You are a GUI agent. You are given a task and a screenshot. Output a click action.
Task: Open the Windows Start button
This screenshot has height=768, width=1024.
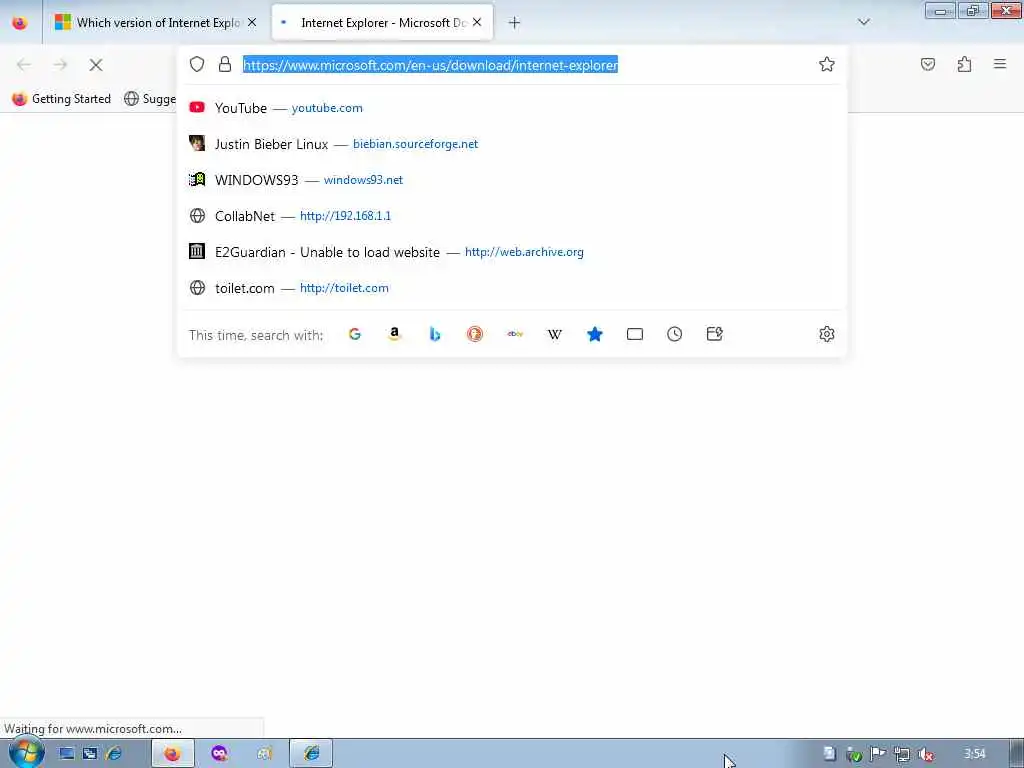26,753
